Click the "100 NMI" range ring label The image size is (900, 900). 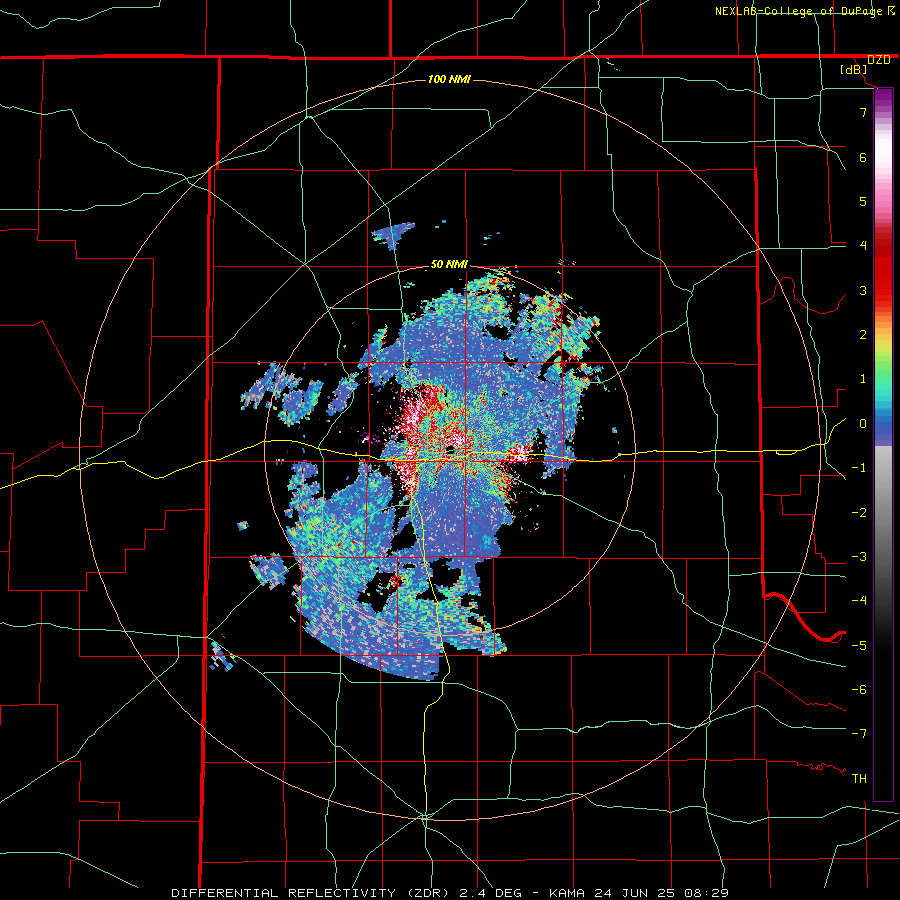[449, 79]
